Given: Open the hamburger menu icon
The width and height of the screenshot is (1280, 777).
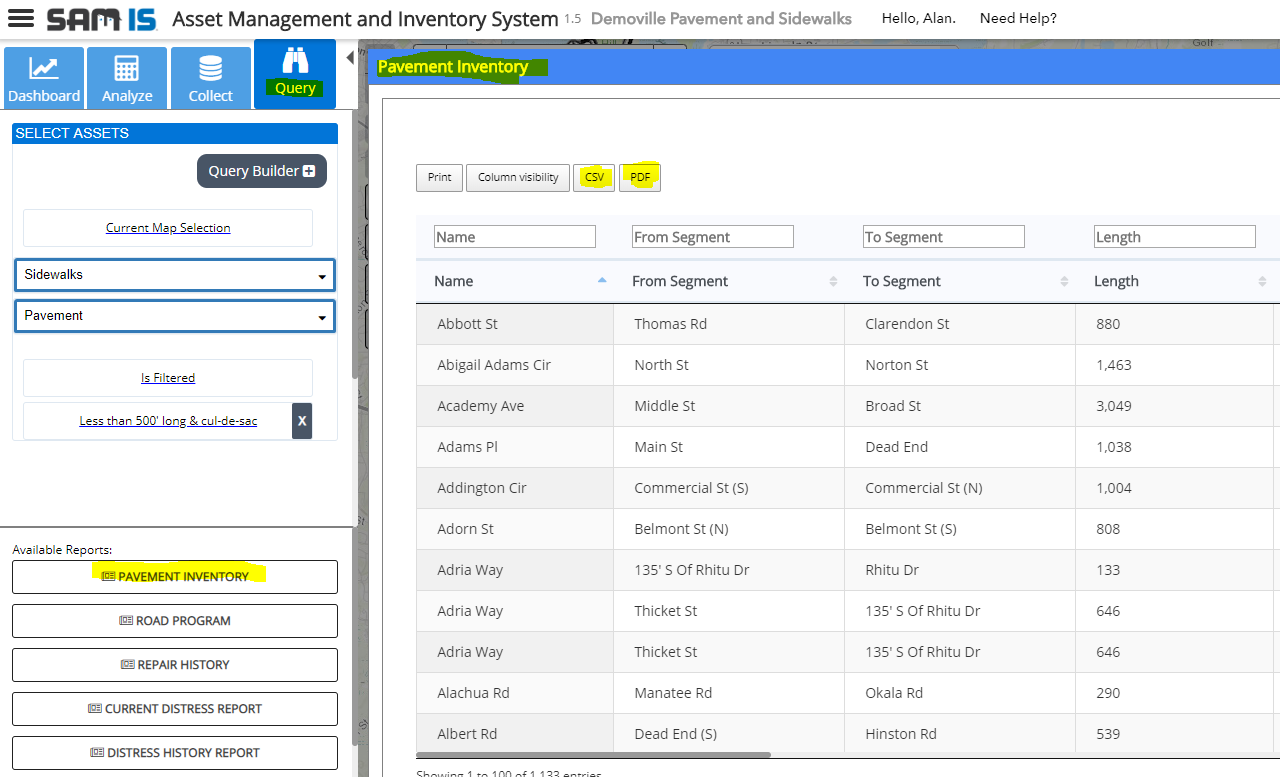Looking at the screenshot, I should click(20, 19).
